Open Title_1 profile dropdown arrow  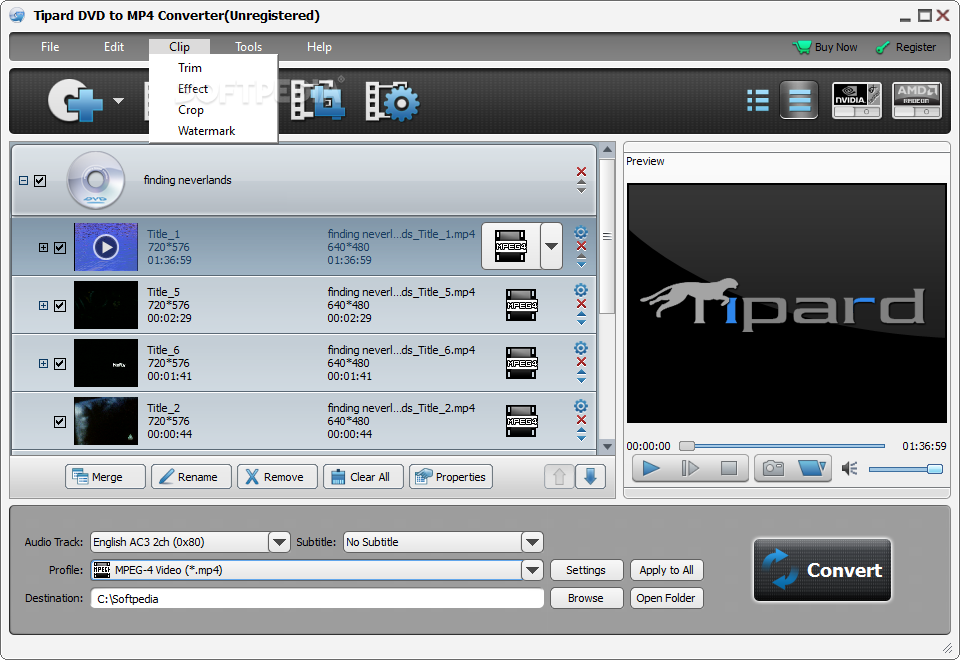[552, 246]
